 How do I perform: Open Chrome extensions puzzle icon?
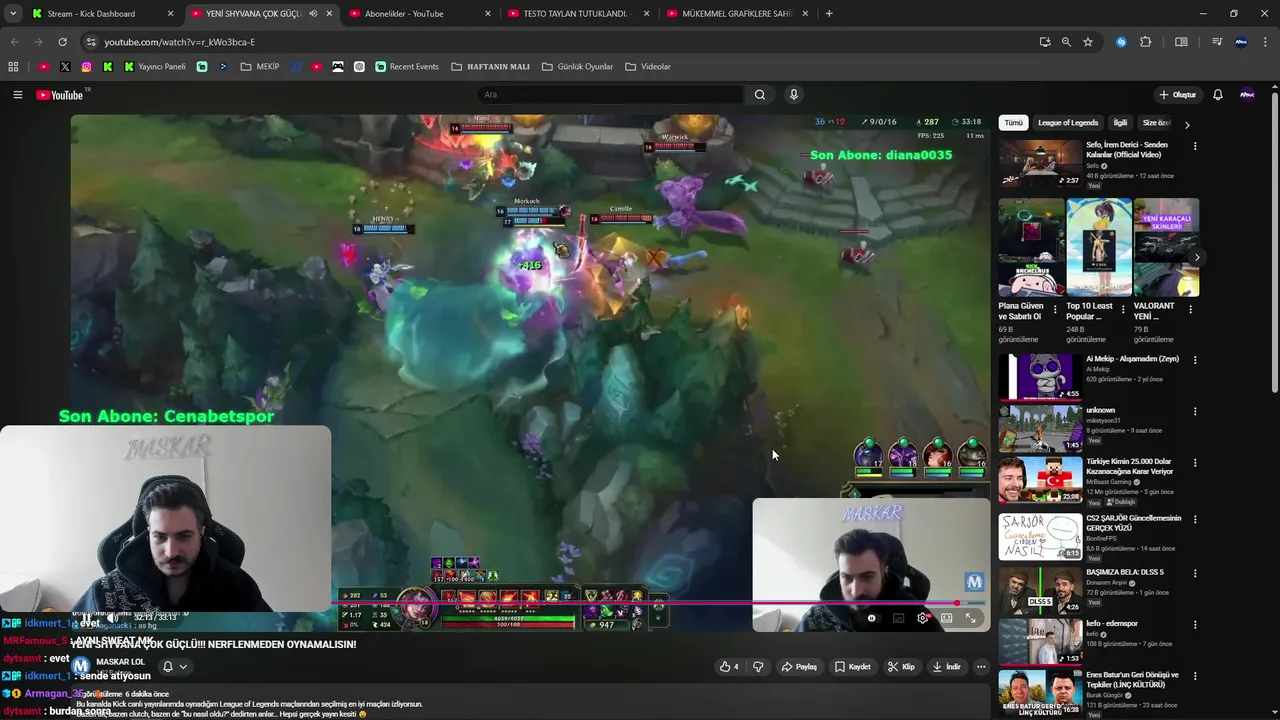coord(1146,42)
